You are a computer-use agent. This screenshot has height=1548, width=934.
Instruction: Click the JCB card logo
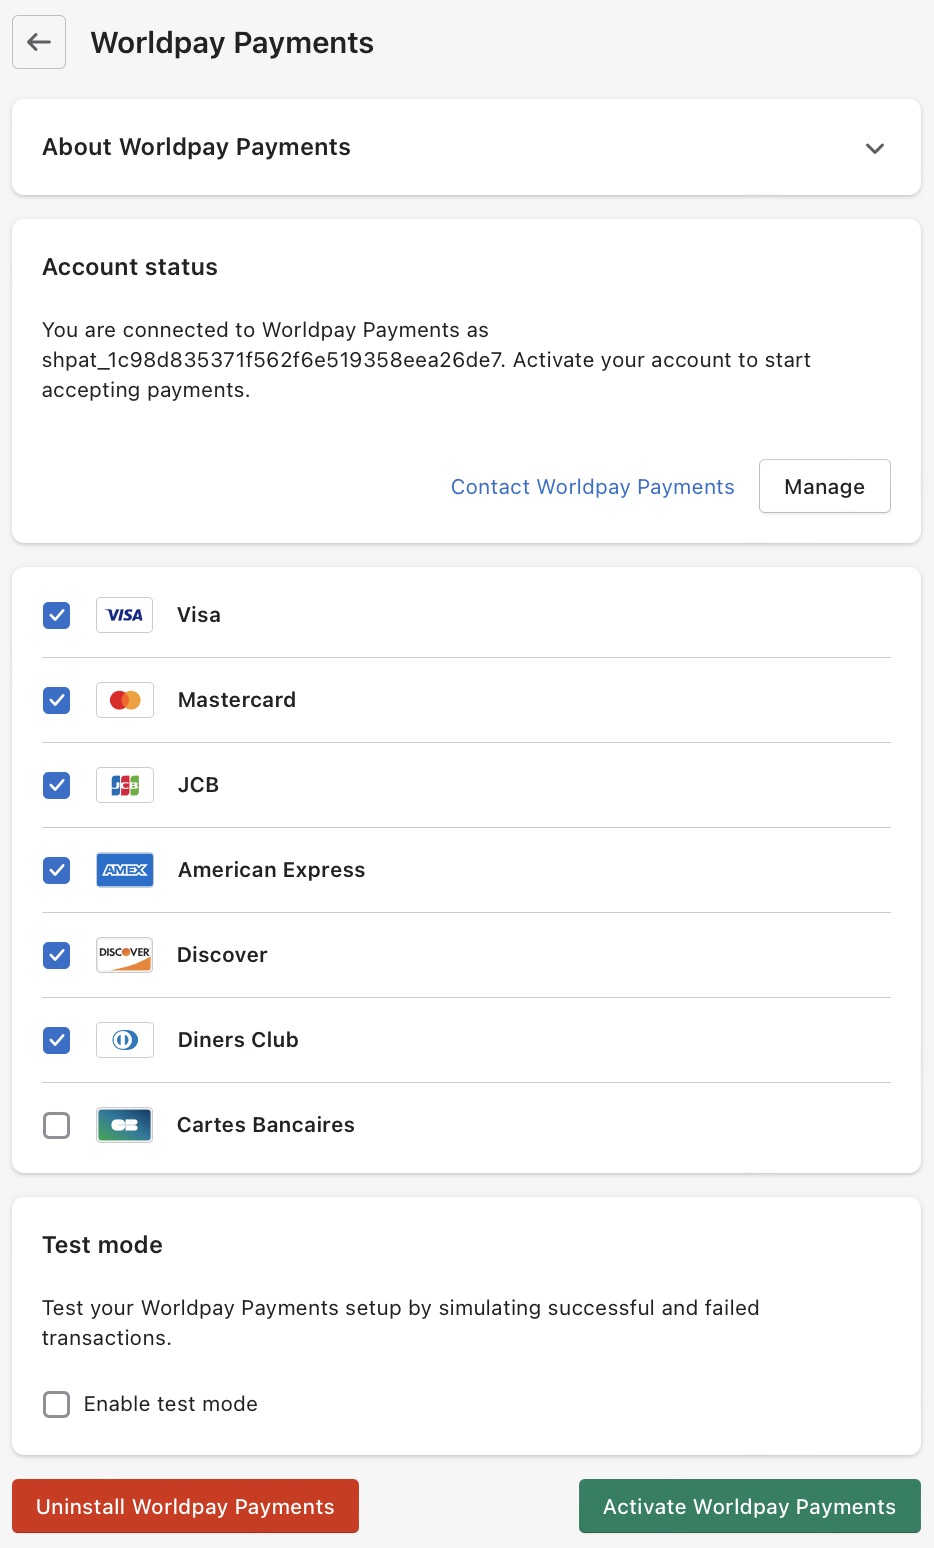[x=125, y=785]
